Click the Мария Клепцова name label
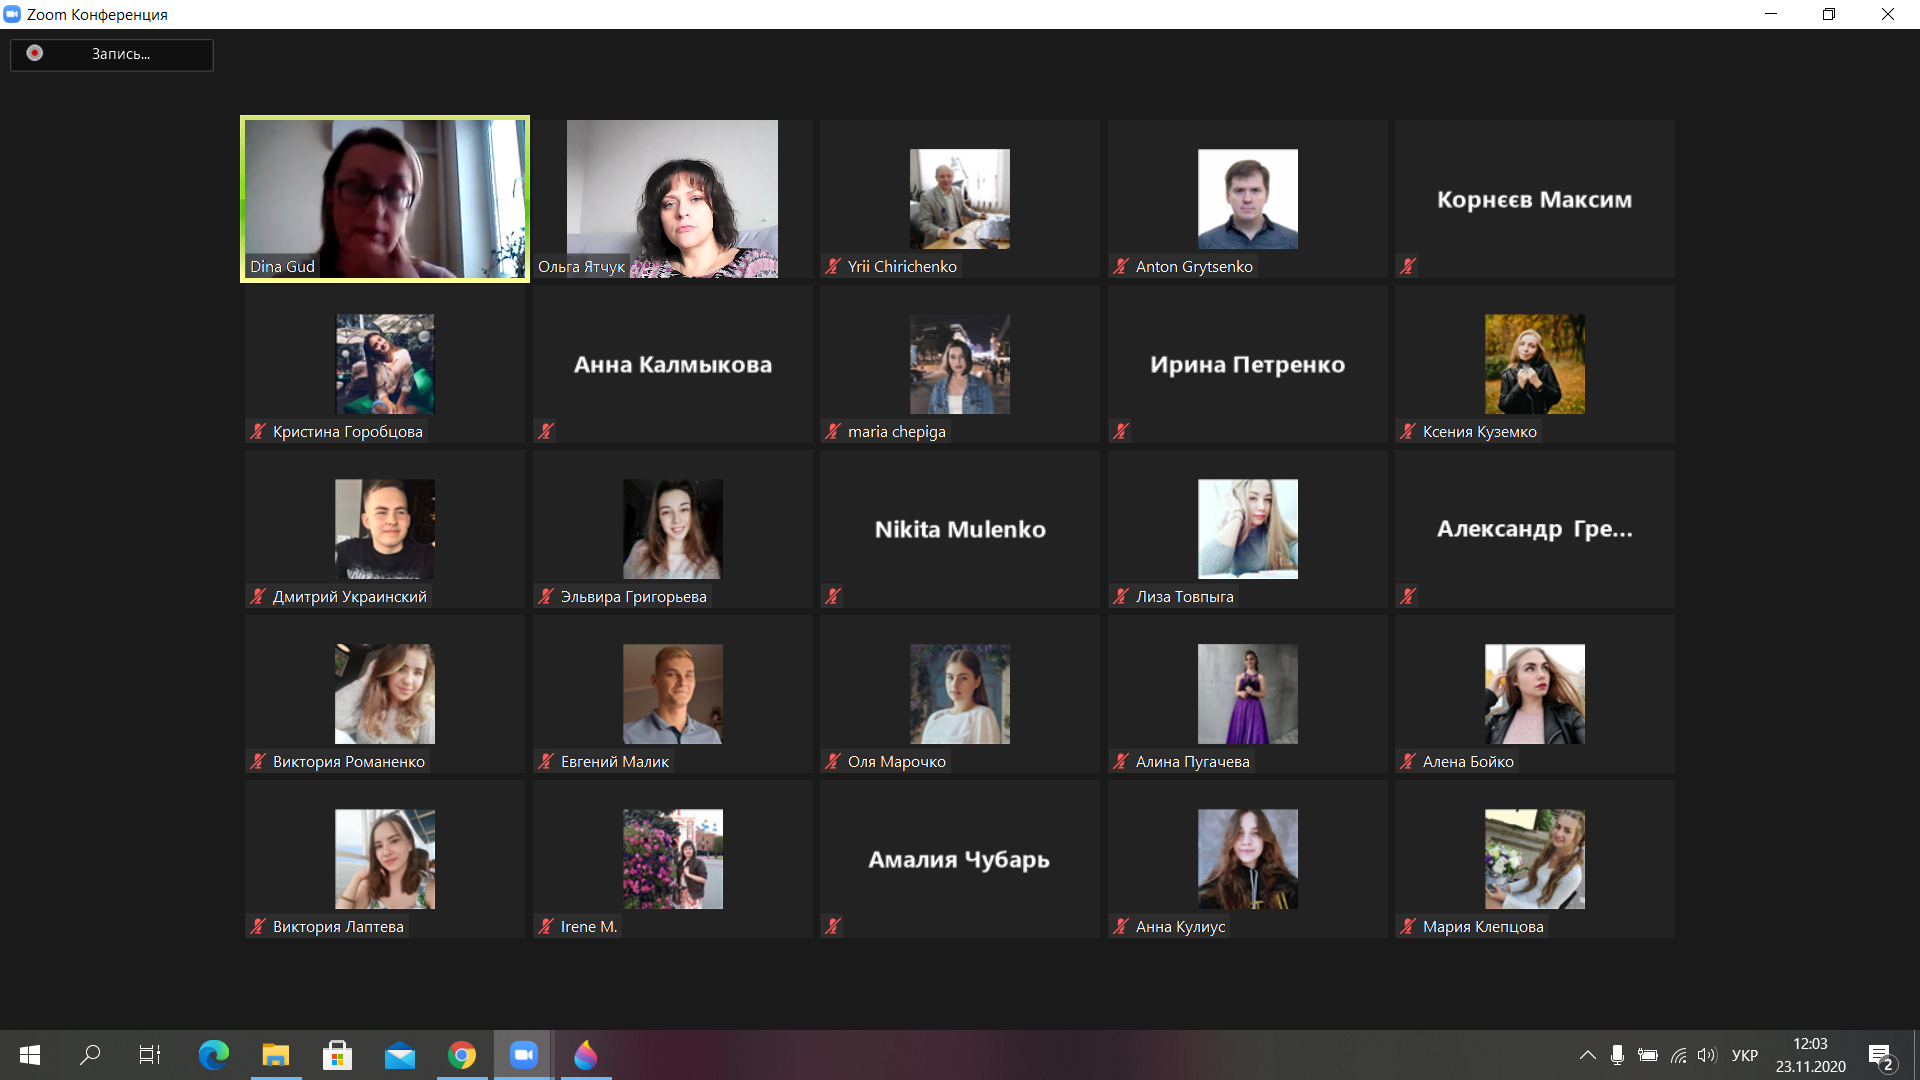The height and width of the screenshot is (1080, 1920). (1483, 926)
